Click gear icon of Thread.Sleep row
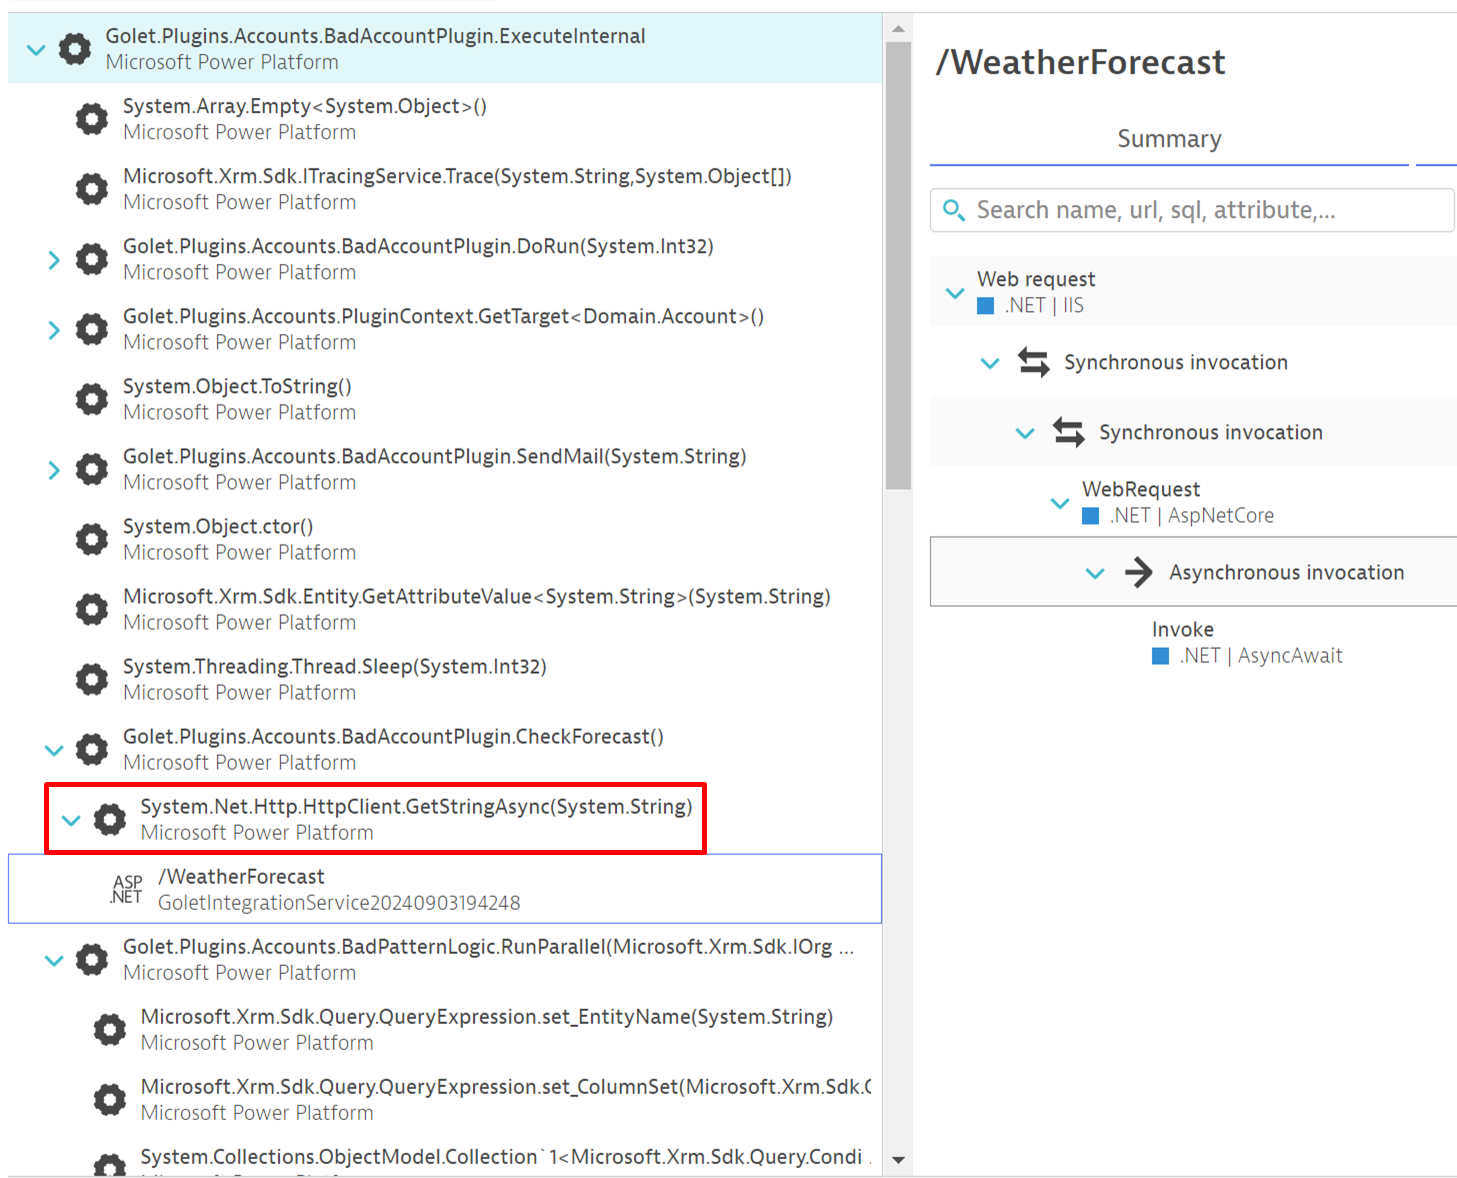The height and width of the screenshot is (1178, 1457). coord(92,678)
